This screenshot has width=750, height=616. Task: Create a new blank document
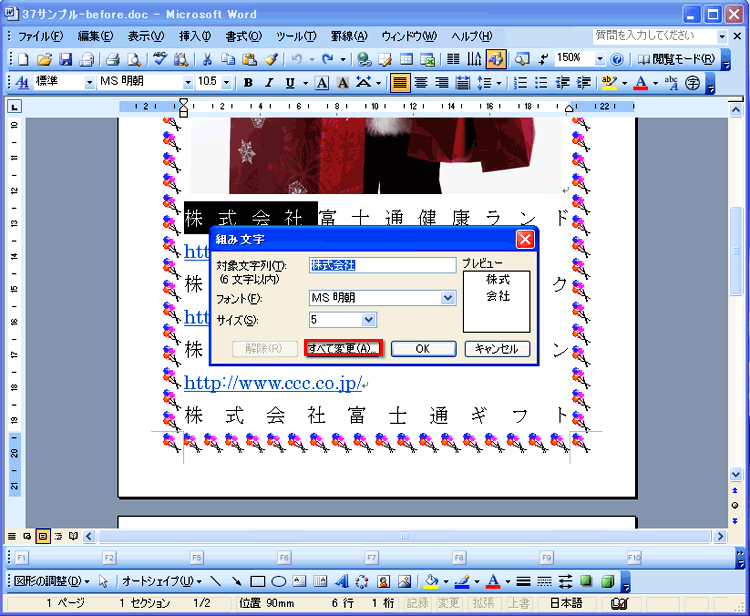23,59
